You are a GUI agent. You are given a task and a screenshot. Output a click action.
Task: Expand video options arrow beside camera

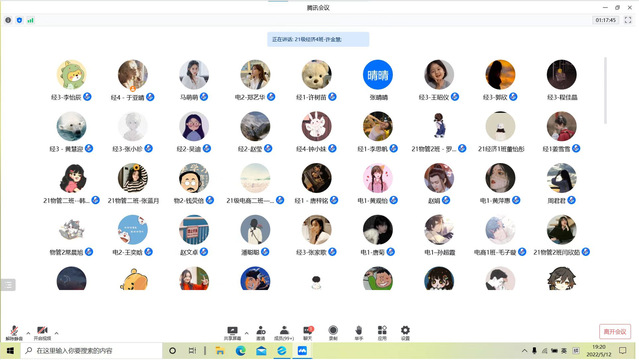tap(56, 333)
